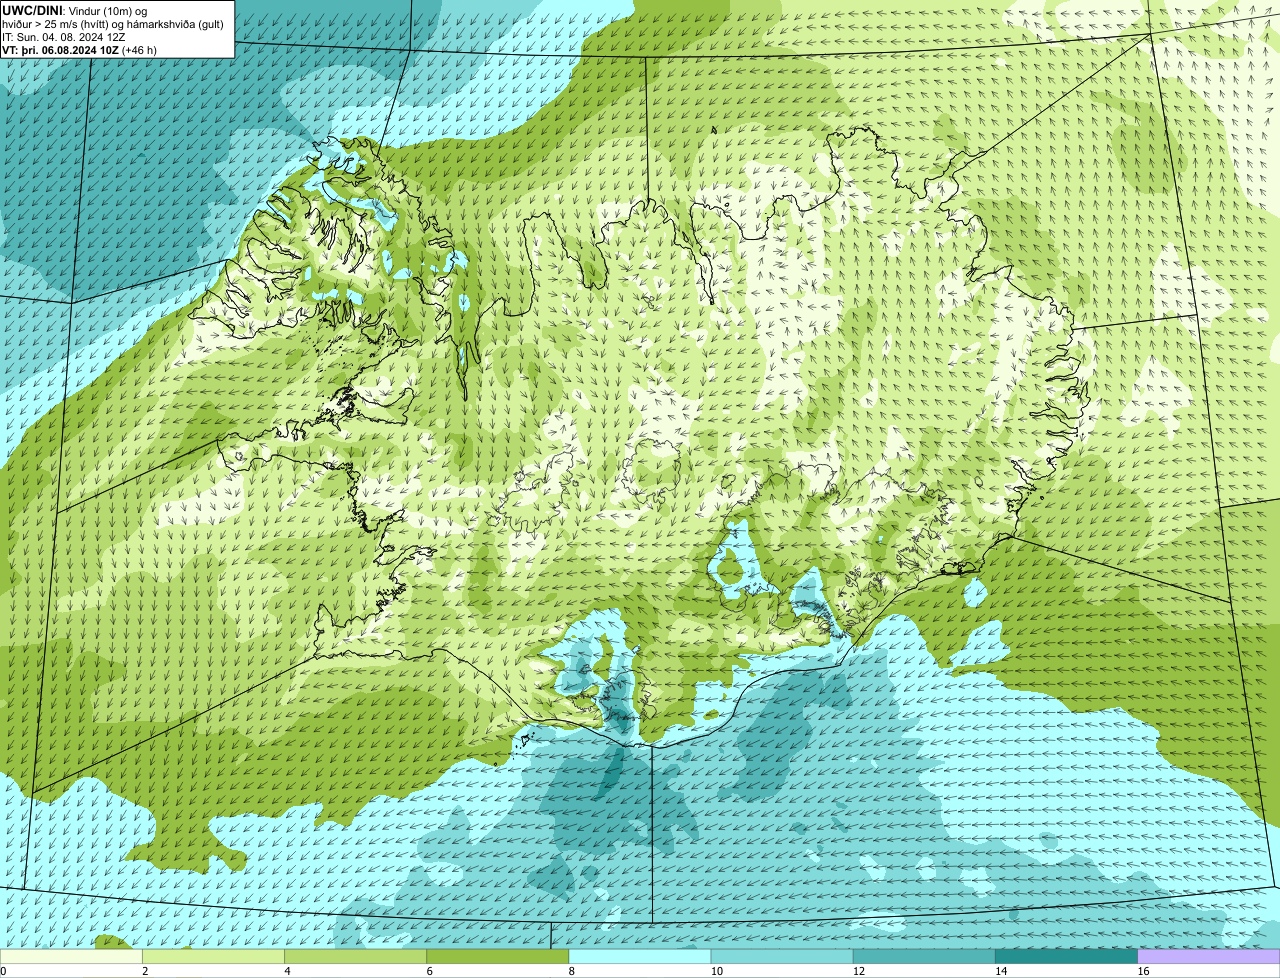Select the 14–16 dark teal legend swatch
The width and height of the screenshot is (1280, 978).
1066,957
